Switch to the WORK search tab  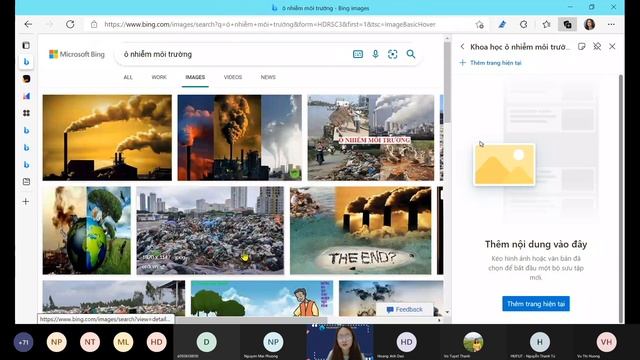point(159,77)
